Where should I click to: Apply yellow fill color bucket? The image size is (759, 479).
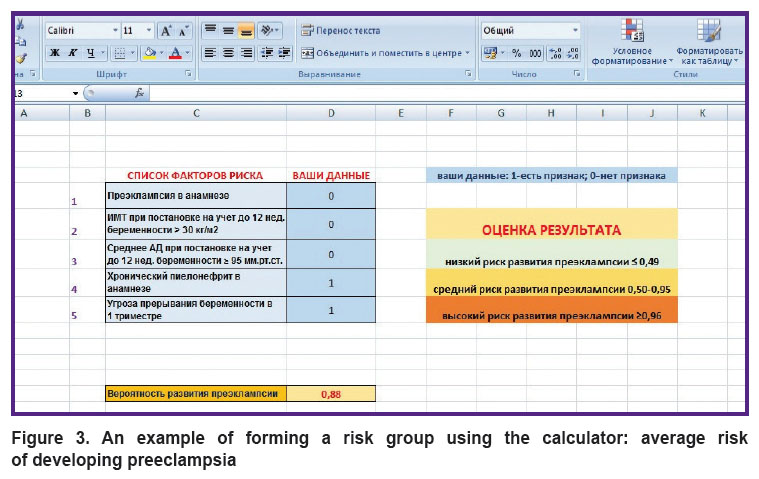point(150,53)
